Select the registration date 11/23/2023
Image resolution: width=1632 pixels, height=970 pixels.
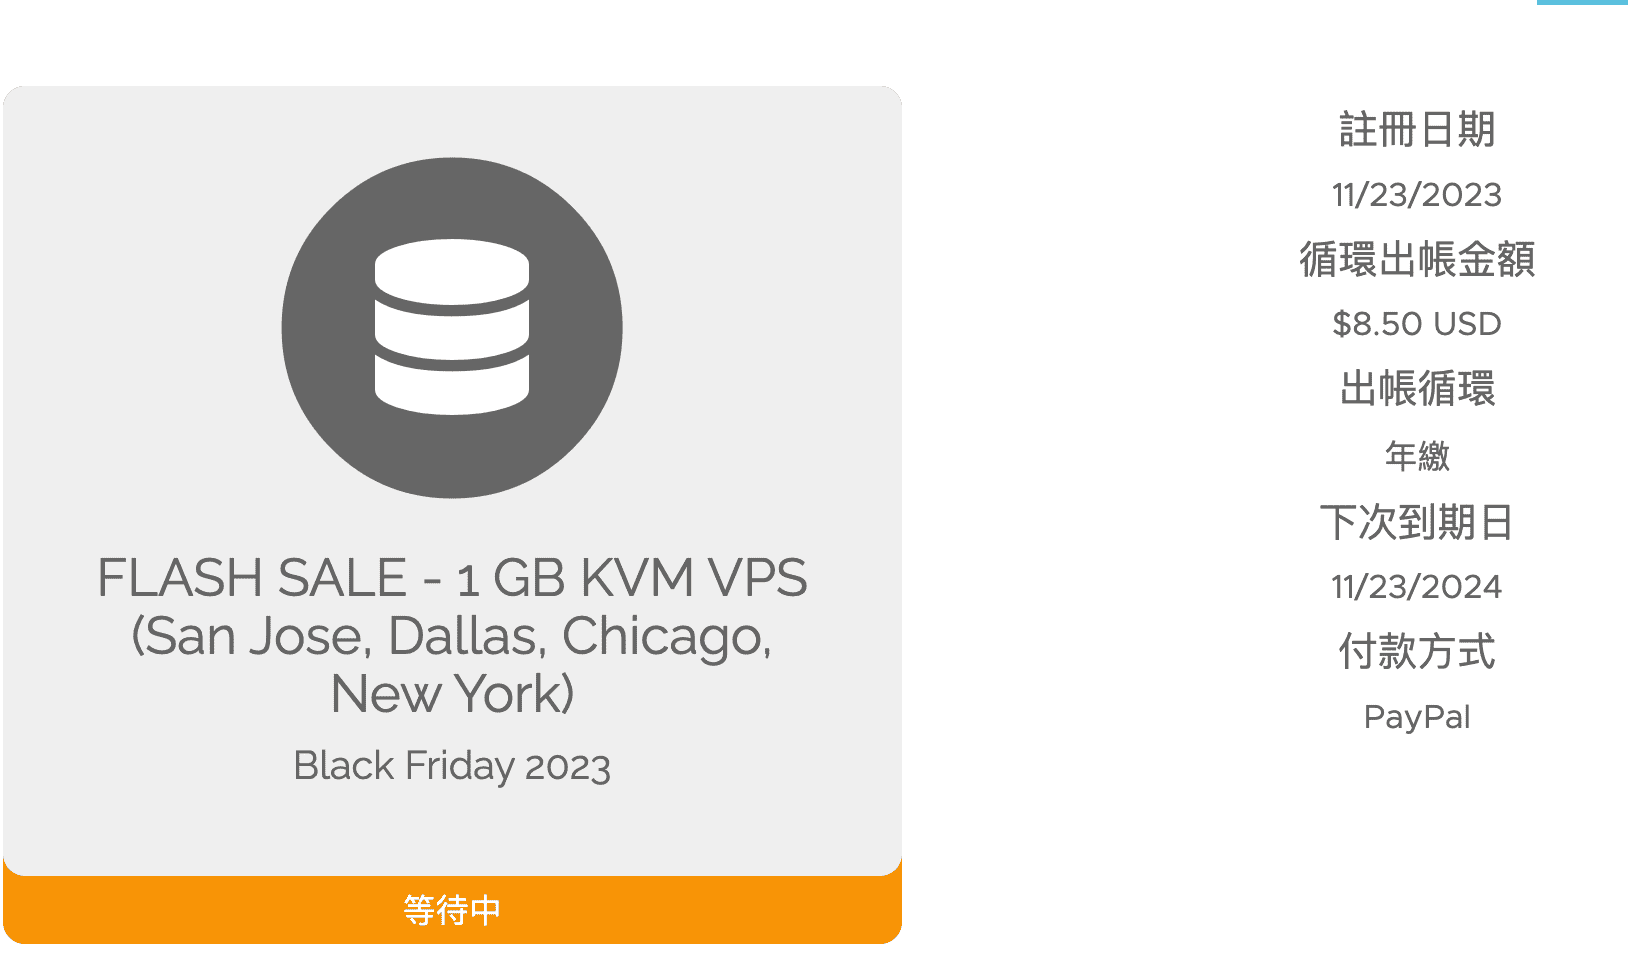tap(1417, 195)
